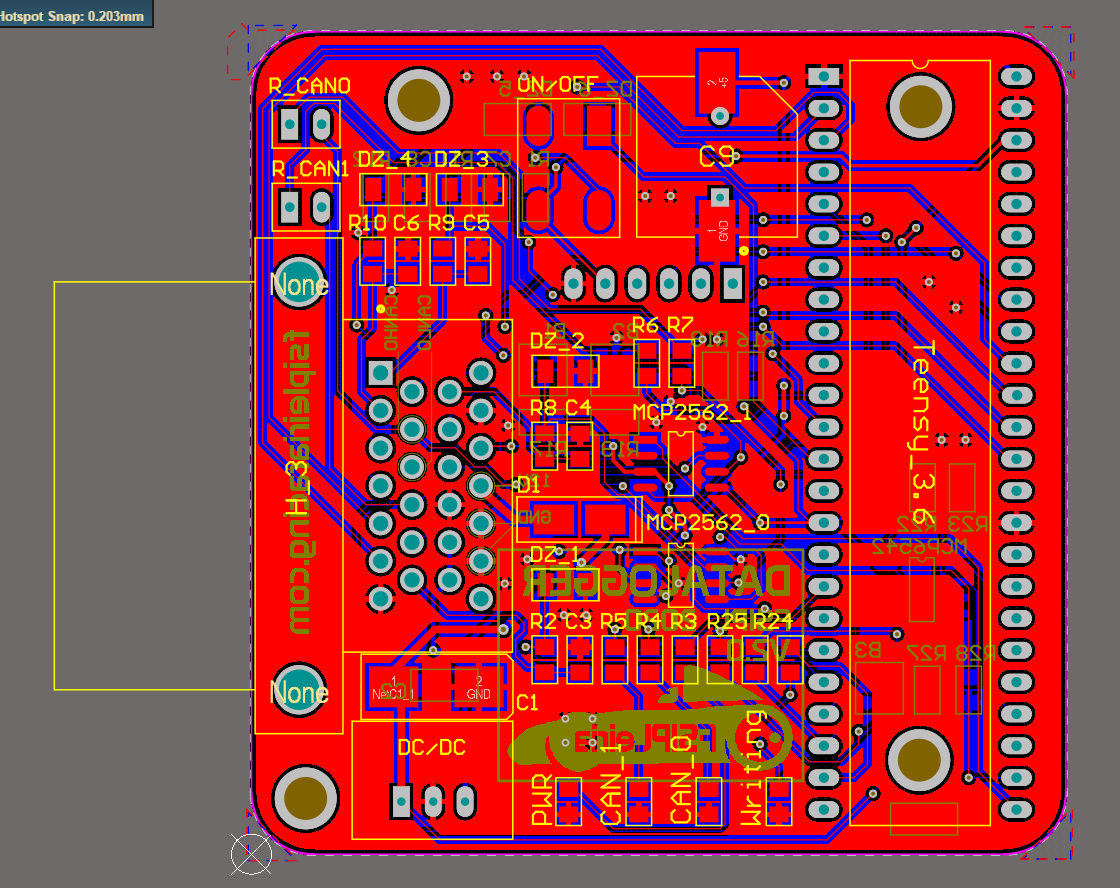Image resolution: width=1120 pixels, height=888 pixels.
Task: Click the Hotspot Snap status indicator
Action: [x=75, y=15]
